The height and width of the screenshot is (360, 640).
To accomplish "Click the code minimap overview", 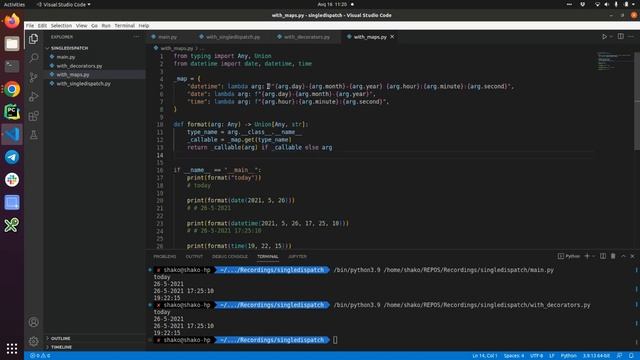I will [x=615, y=61].
